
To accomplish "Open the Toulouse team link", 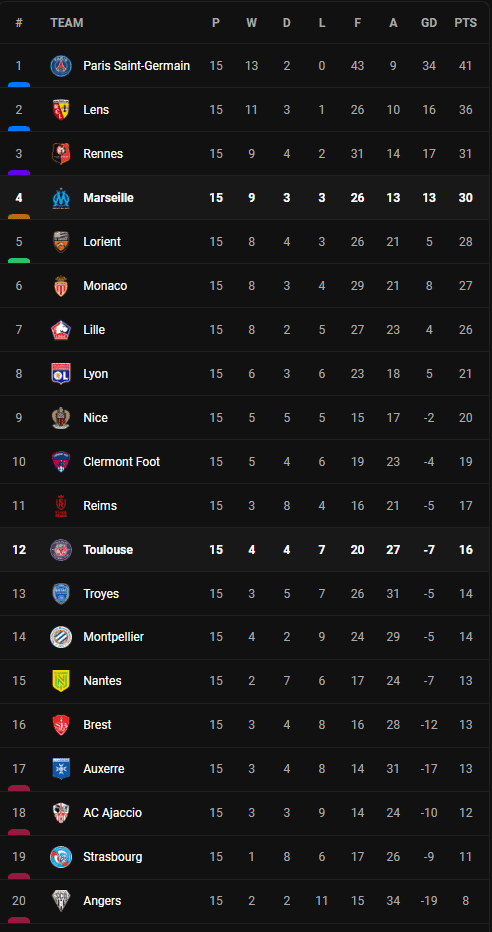I will click(108, 550).
